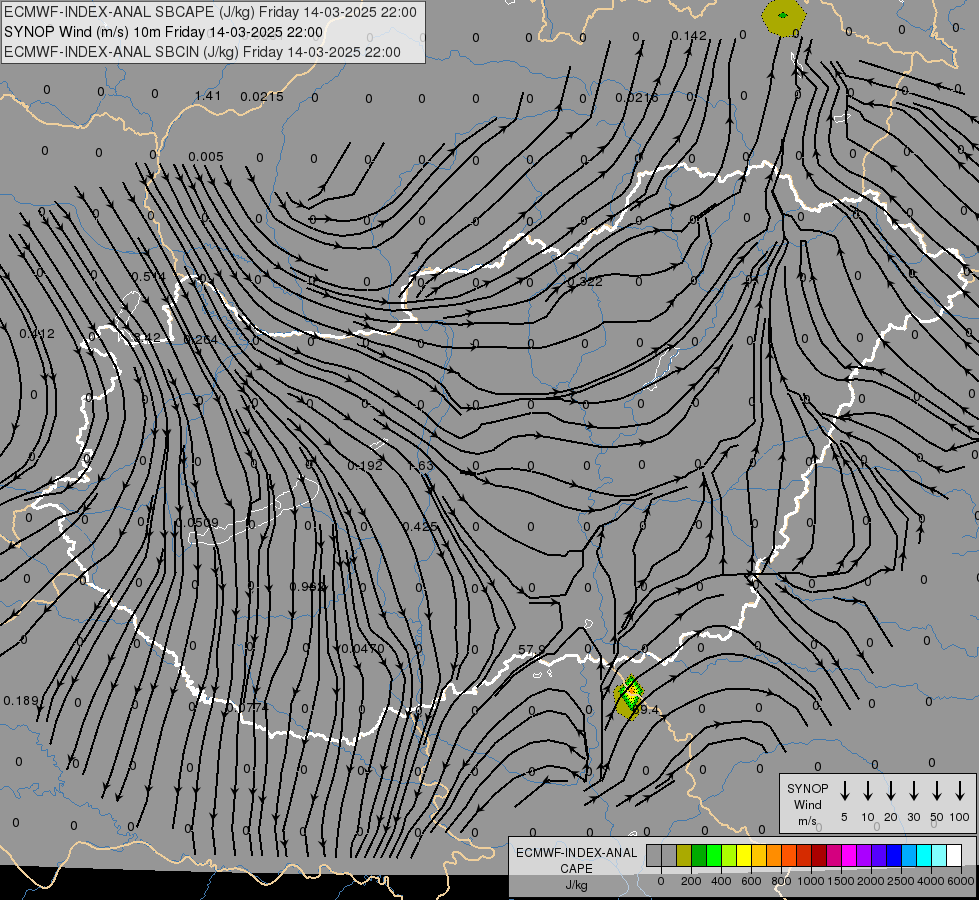This screenshot has height=900, width=979.
Task: Click the 0.005 value on the map
Action: pyautogui.click(x=206, y=156)
